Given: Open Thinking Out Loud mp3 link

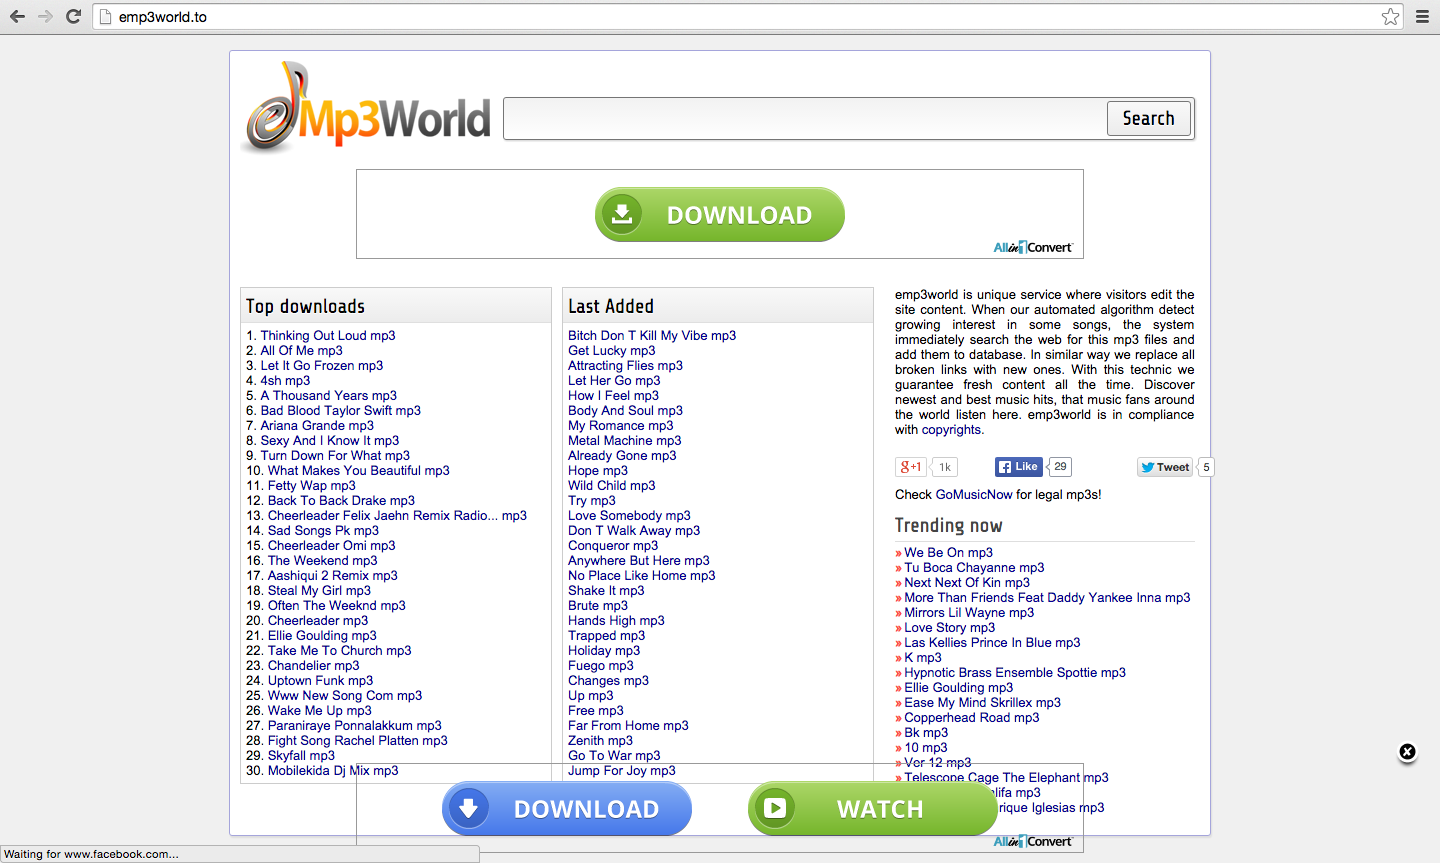Looking at the screenshot, I should (x=327, y=336).
